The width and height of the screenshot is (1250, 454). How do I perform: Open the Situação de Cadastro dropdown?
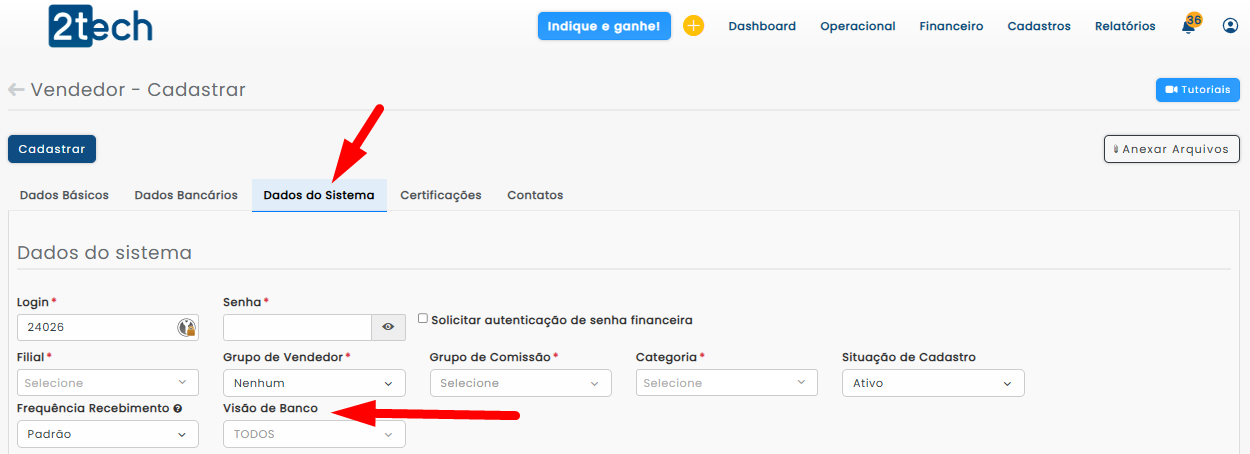(x=932, y=383)
